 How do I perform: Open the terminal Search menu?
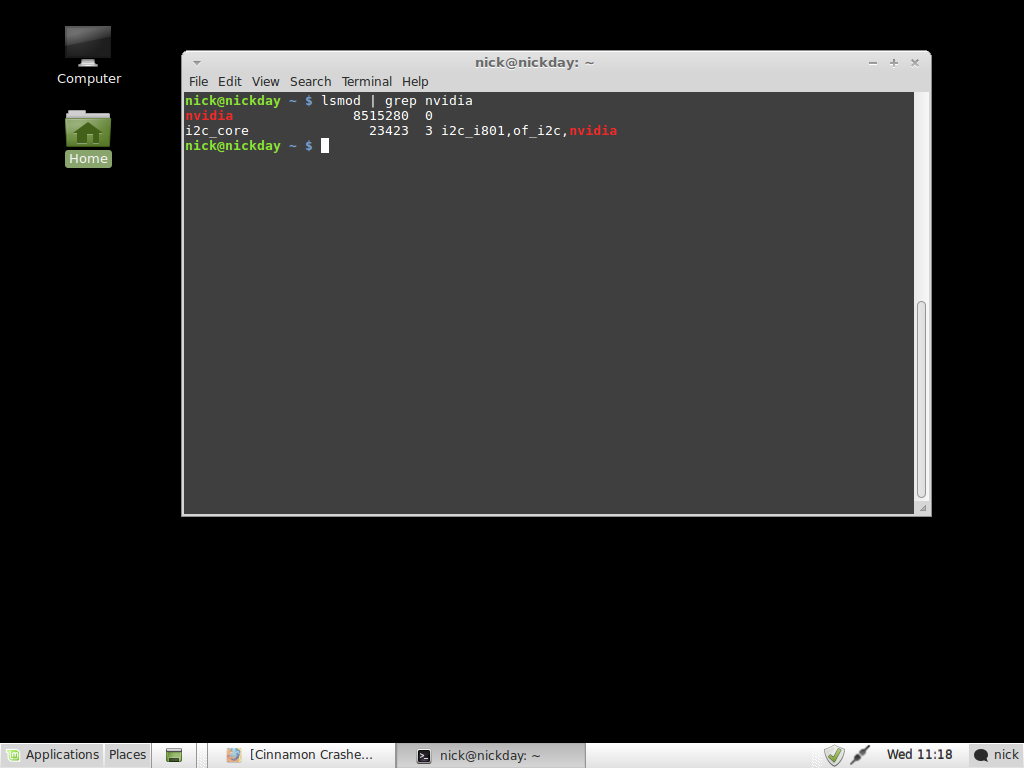[x=310, y=82]
